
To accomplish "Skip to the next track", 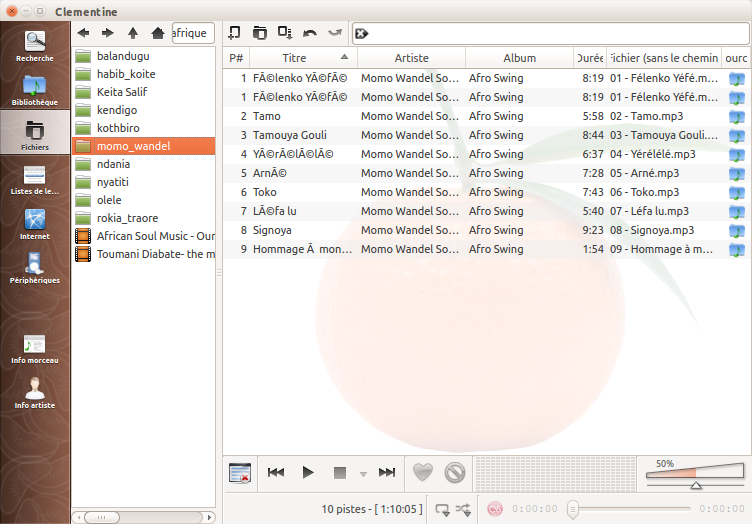I will (387, 473).
